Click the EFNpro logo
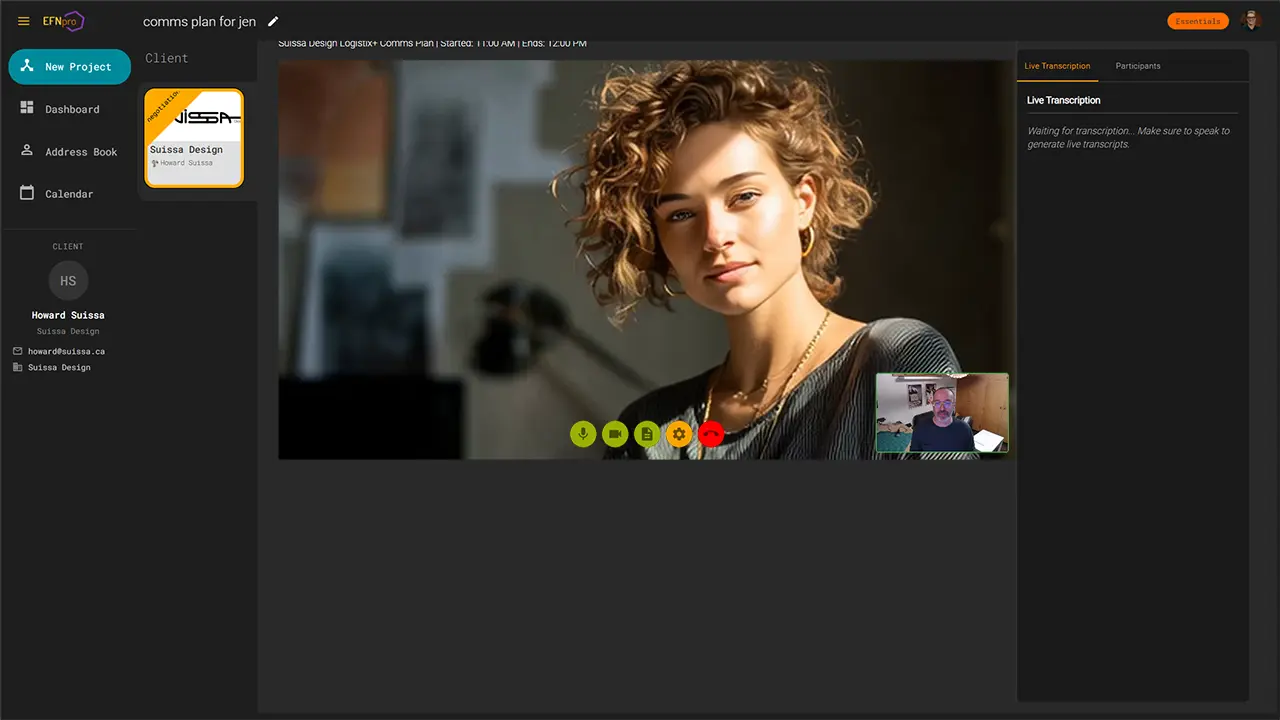The width and height of the screenshot is (1280, 720). point(63,21)
